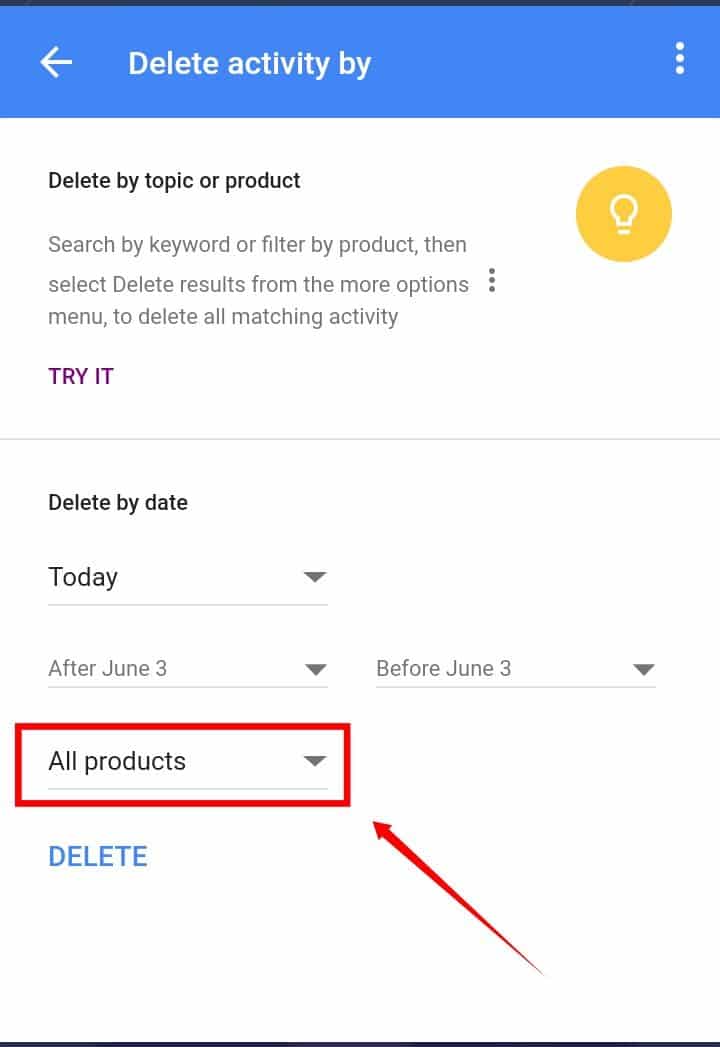Open the header more options menu
The height and width of the screenshot is (1047, 720).
680,58
